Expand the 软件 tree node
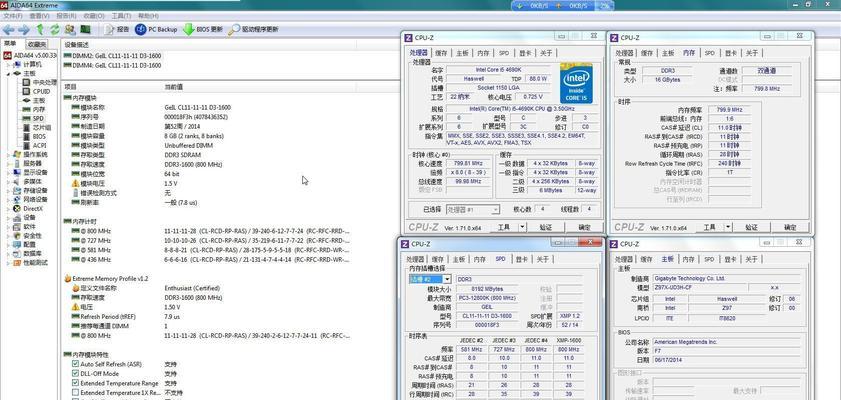Image resolution: width=841 pixels, height=400 pixels. tap(9, 227)
